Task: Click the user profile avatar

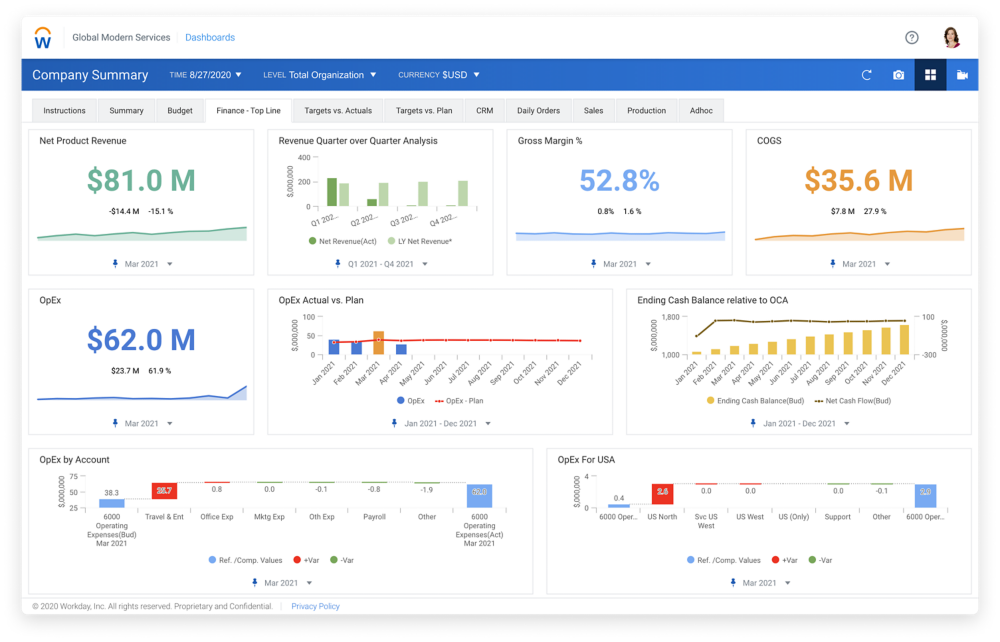Action: tap(950, 36)
